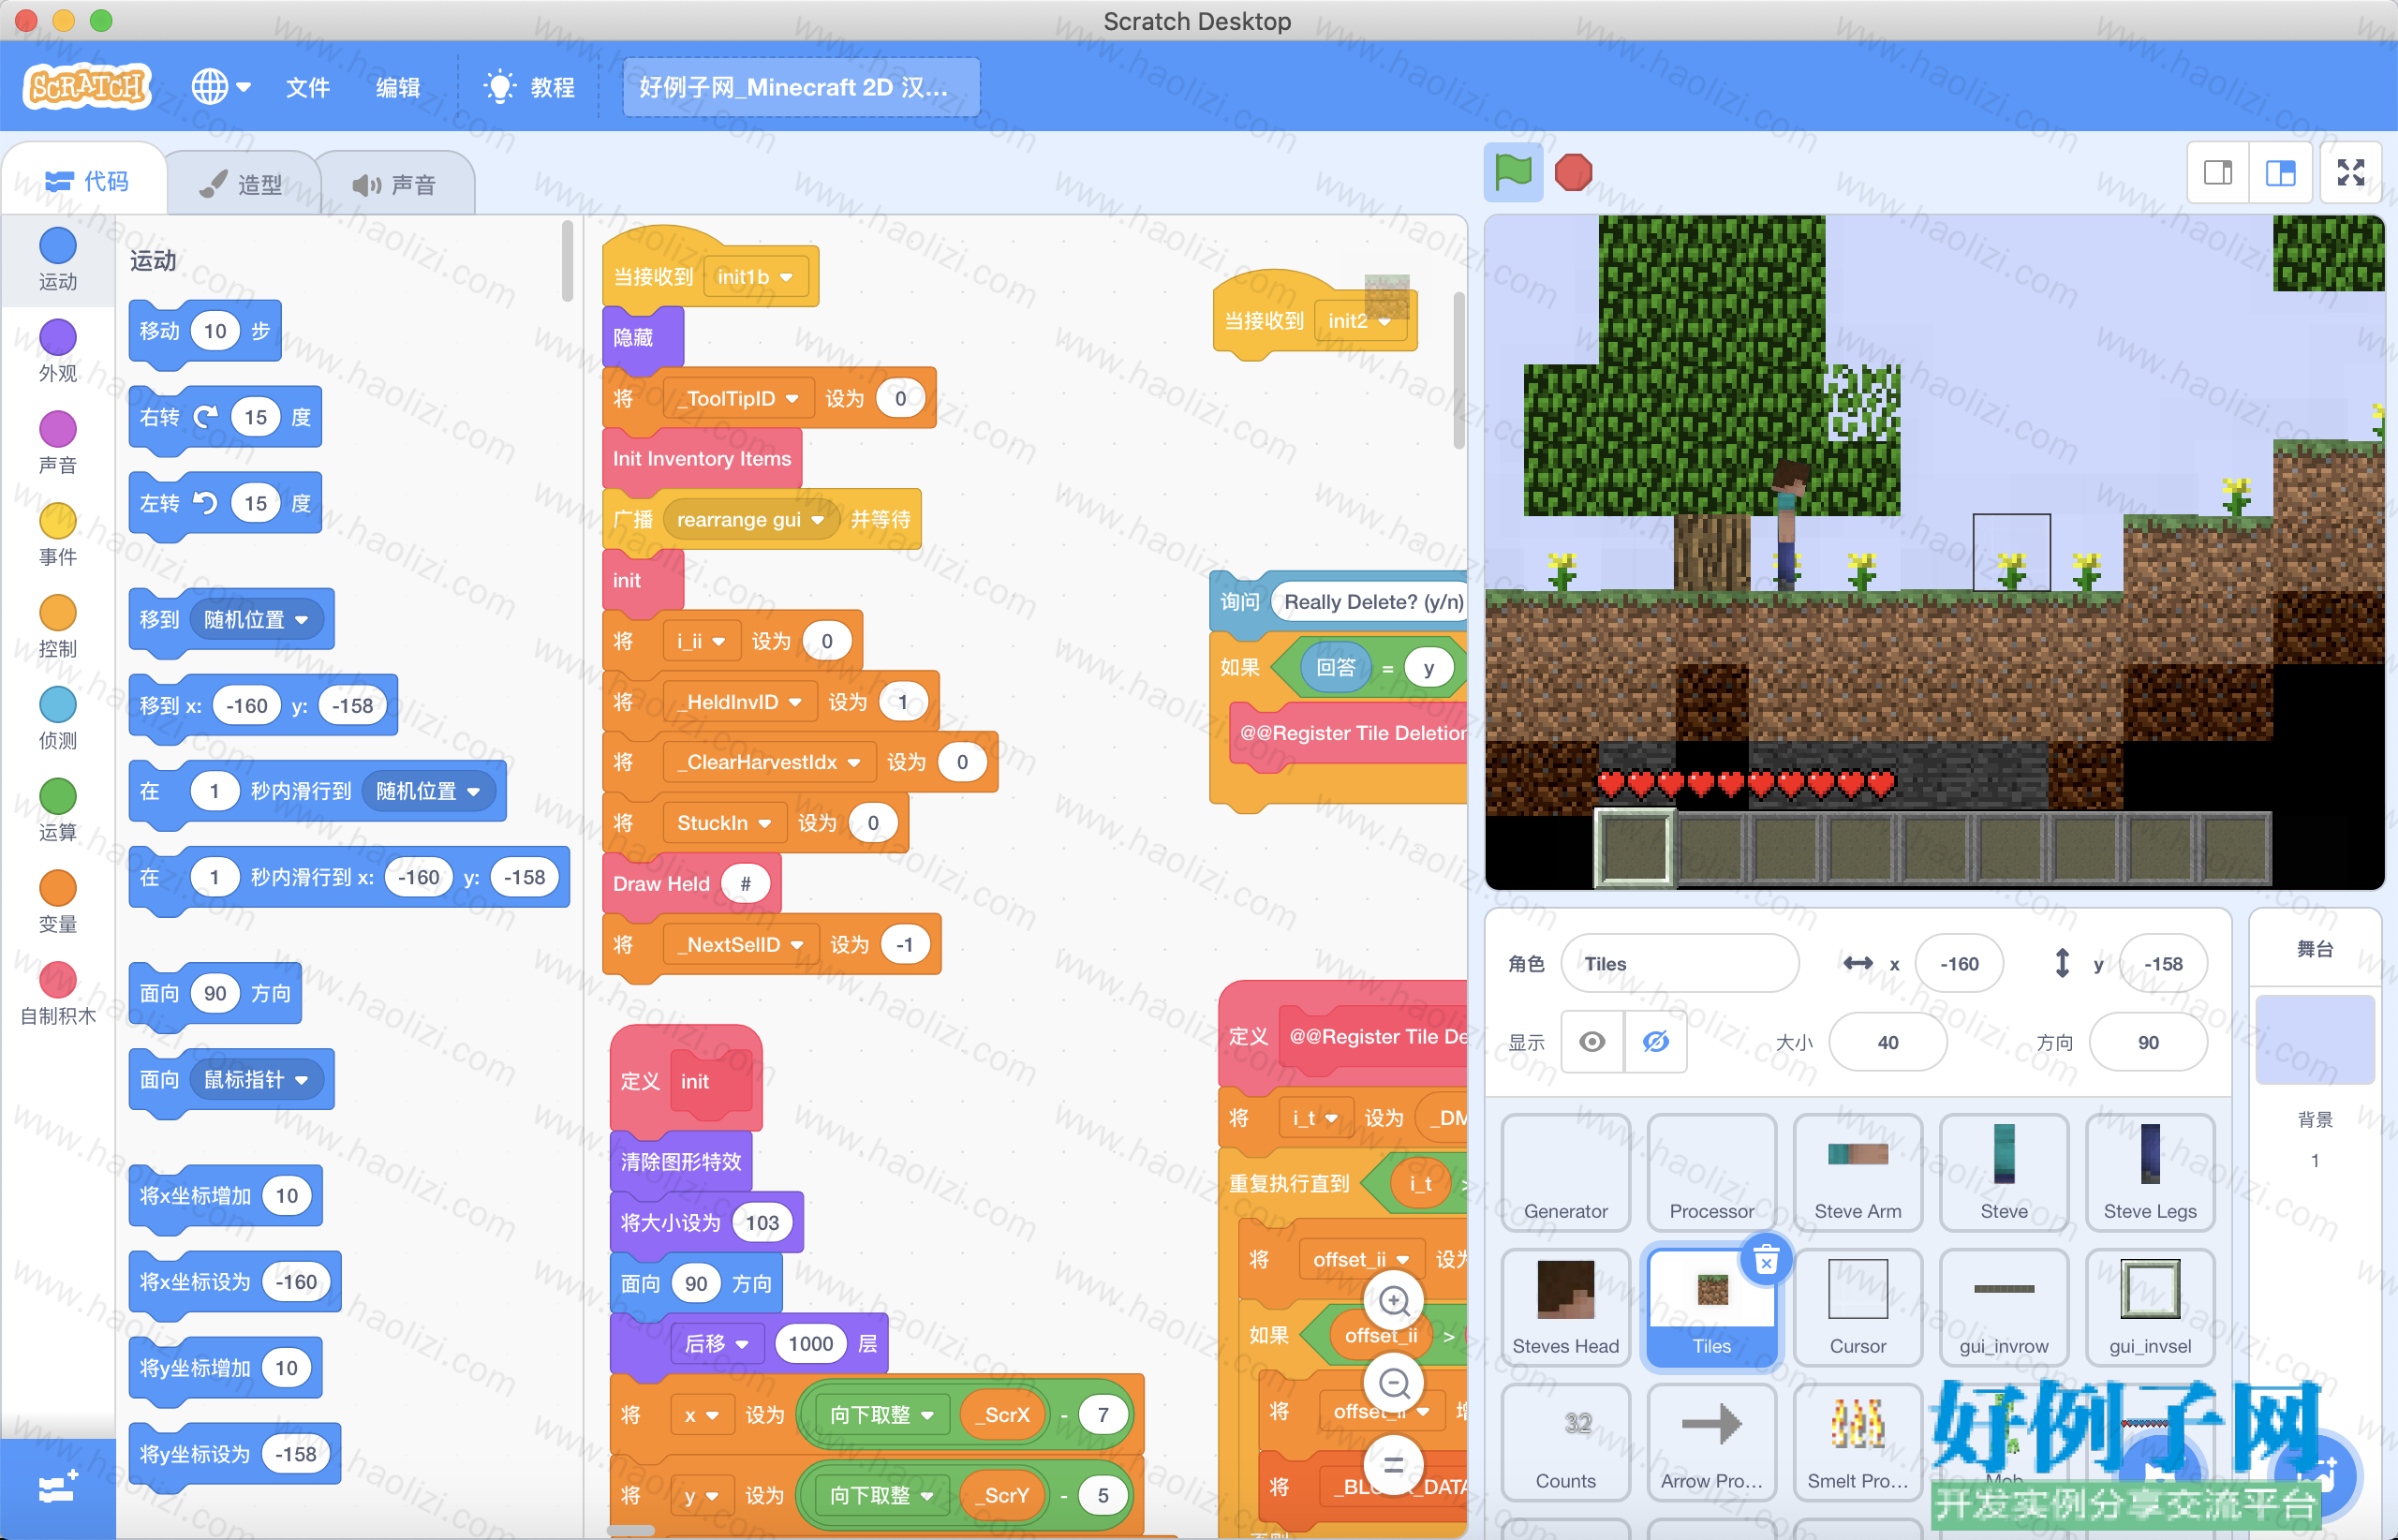Open the 编辑 menu
This screenshot has height=1540, width=2398.
pos(398,87)
